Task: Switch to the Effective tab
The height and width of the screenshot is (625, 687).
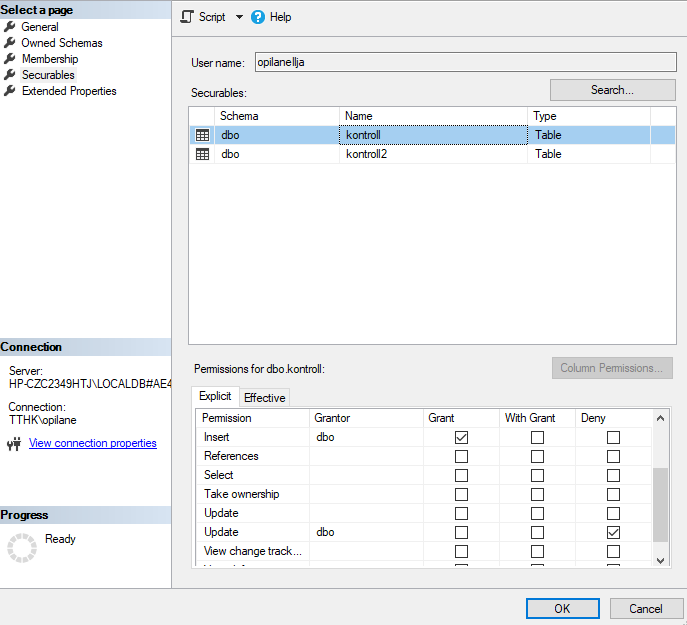Action: [x=264, y=398]
